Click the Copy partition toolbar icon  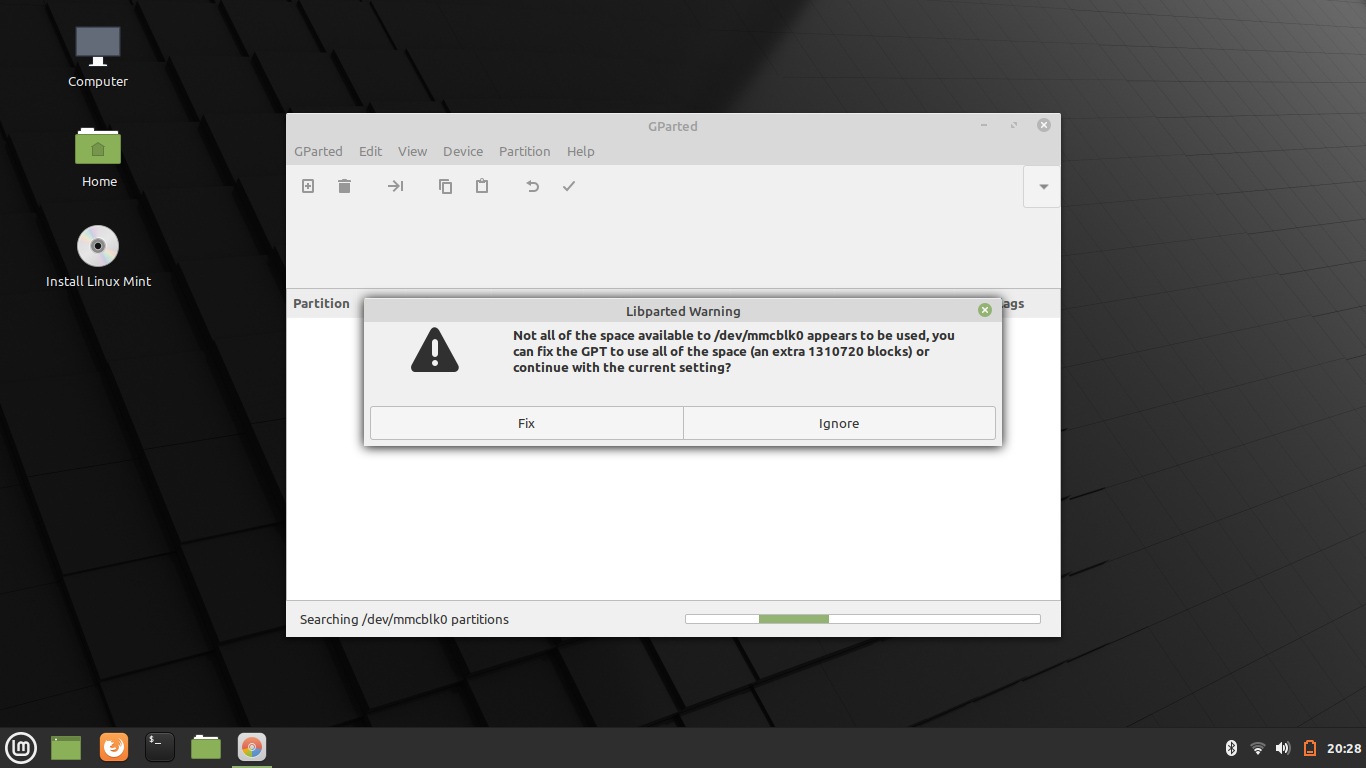point(446,186)
